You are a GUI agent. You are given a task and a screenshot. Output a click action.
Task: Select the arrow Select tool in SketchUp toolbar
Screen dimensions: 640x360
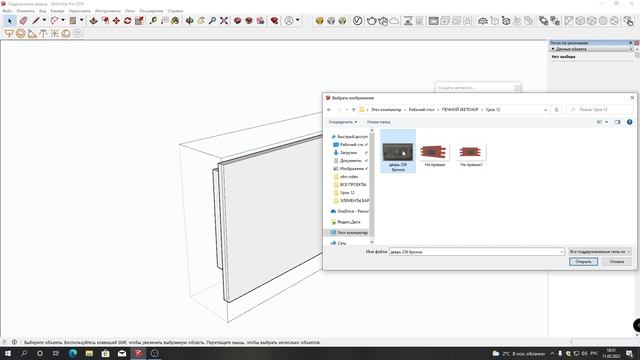(10, 20)
